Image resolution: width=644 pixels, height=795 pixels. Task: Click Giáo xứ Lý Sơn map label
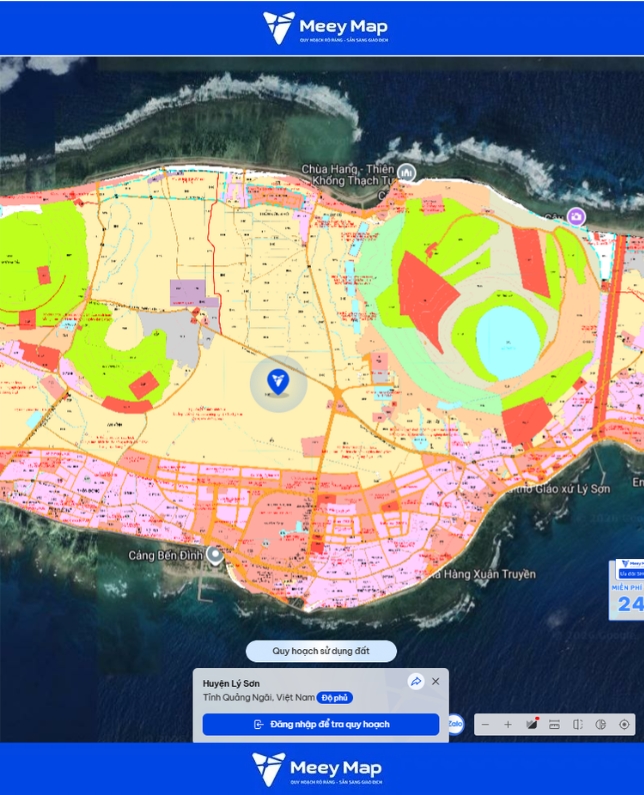(558, 489)
